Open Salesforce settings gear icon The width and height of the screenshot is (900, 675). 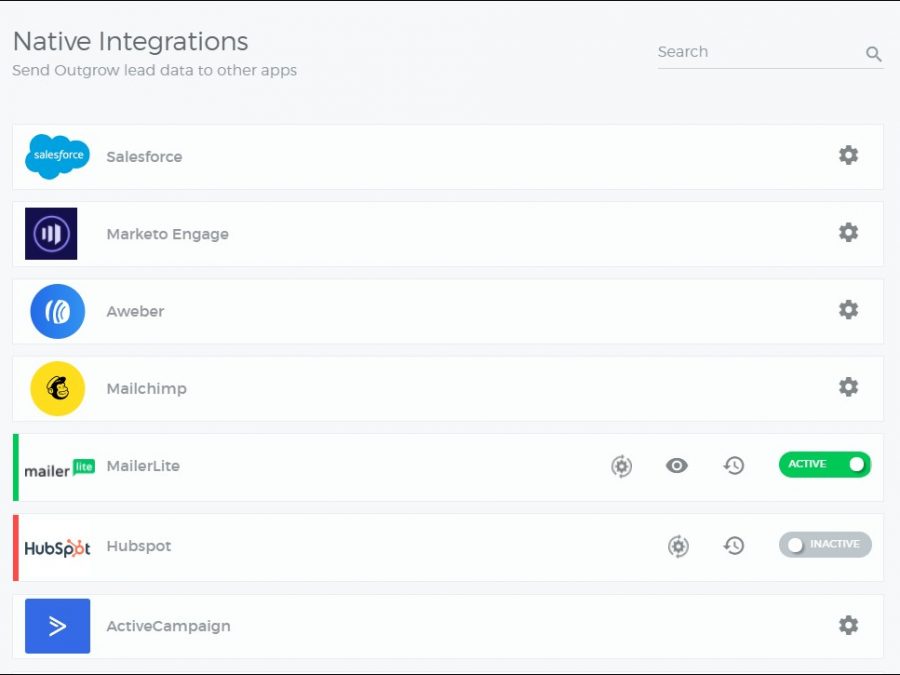tap(848, 155)
